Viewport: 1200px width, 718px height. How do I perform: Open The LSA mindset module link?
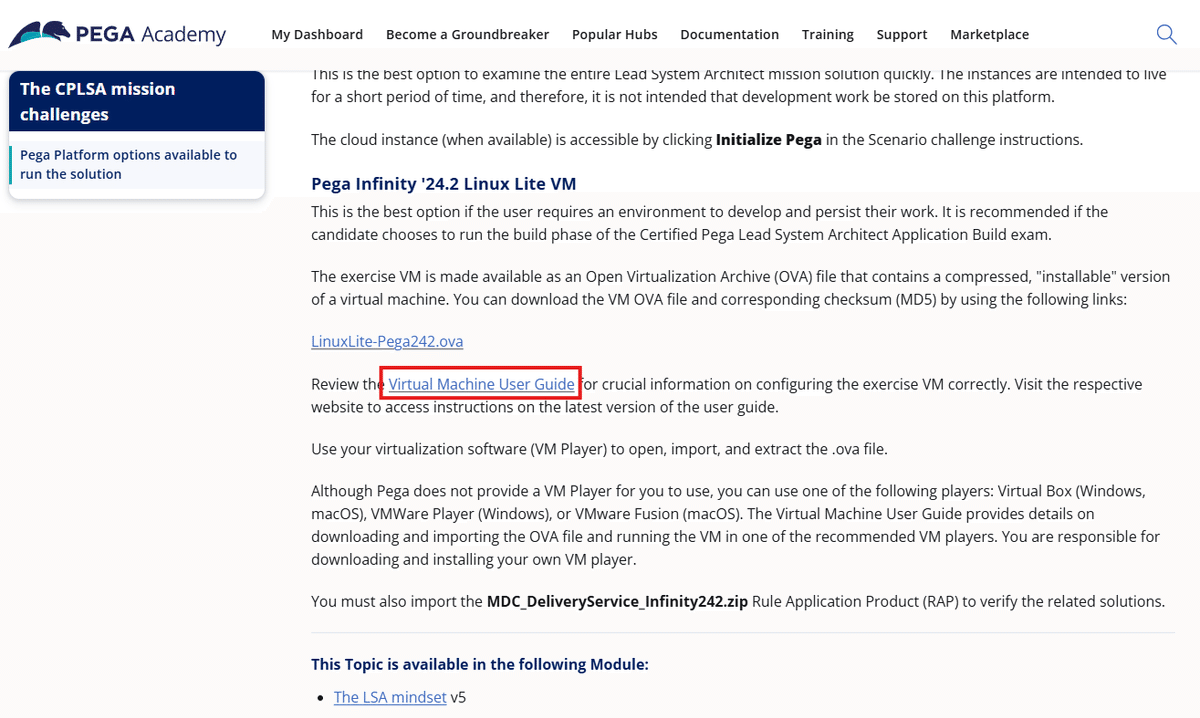click(390, 697)
